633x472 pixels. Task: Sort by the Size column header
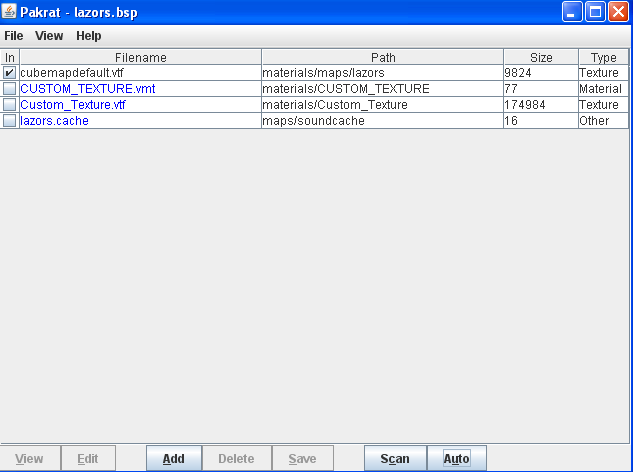click(541, 58)
